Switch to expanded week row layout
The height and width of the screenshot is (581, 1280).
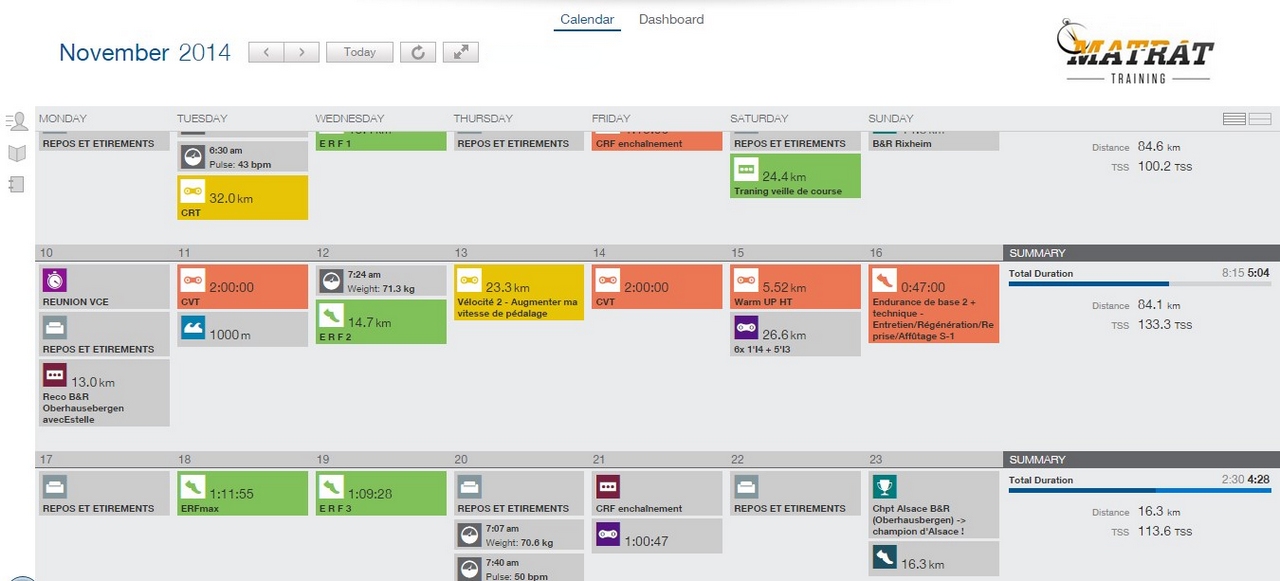tap(1260, 119)
